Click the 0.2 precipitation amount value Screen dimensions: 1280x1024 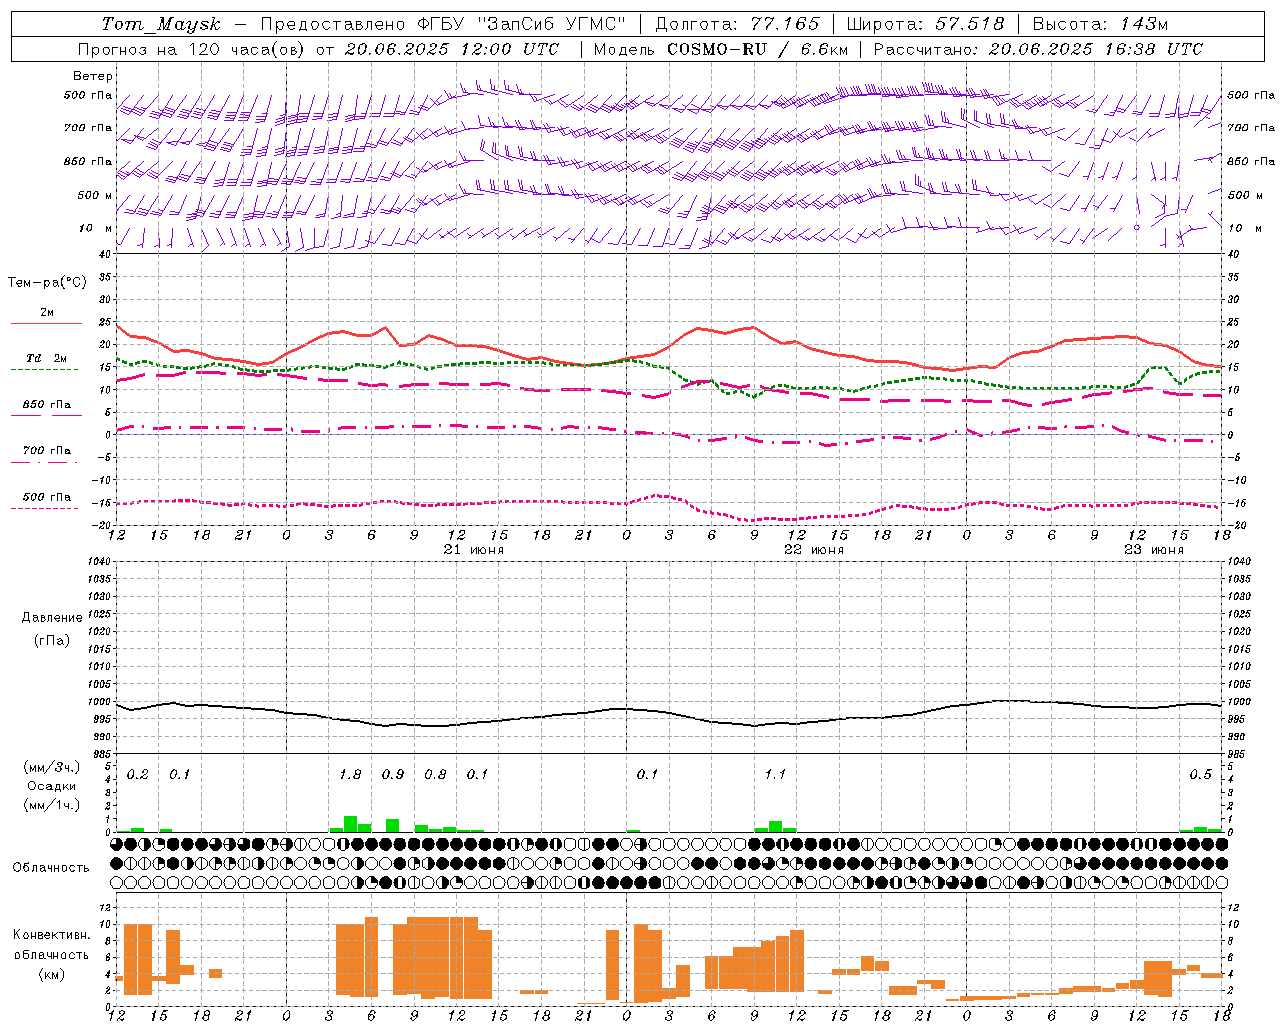click(138, 774)
